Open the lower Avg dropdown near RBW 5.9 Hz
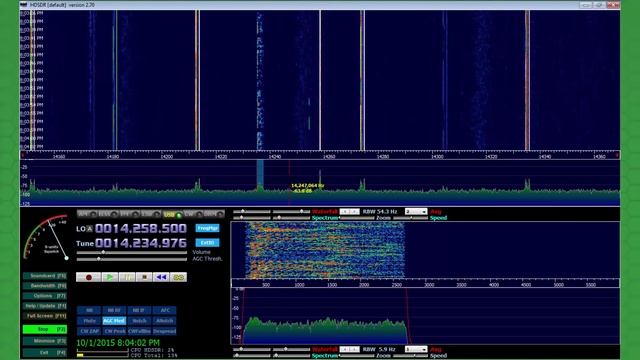This screenshot has width=640, height=360. point(416,349)
